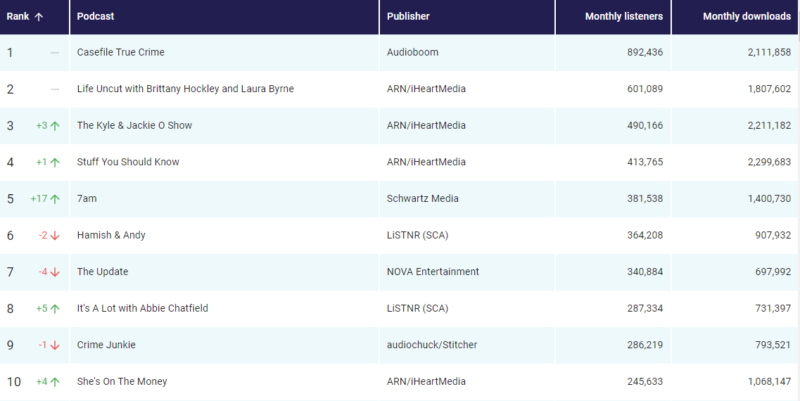Click red down arrow for Crime Junkie
The image size is (800, 401).
[x=55, y=345]
